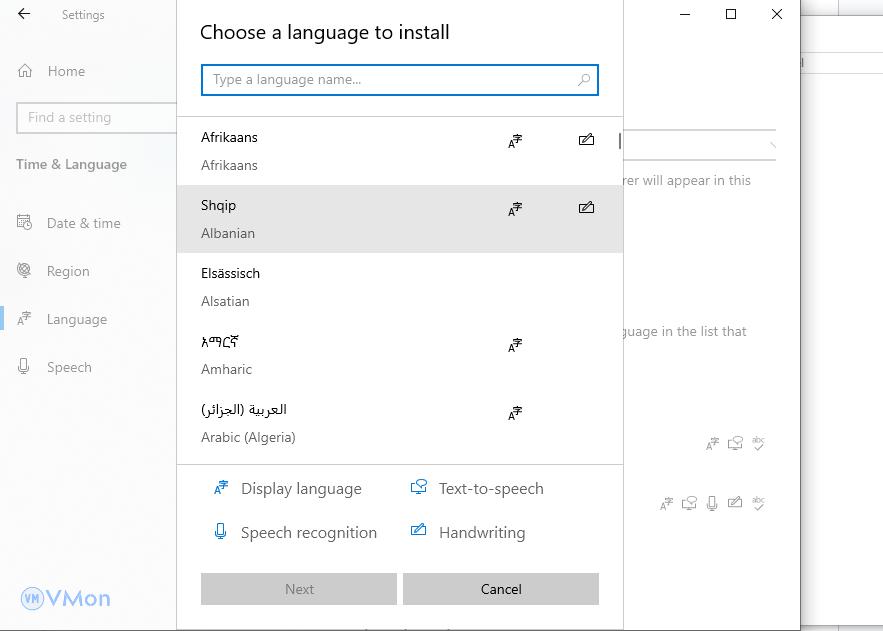Click the search magnifier in language field
883x631 pixels.
click(584, 80)
